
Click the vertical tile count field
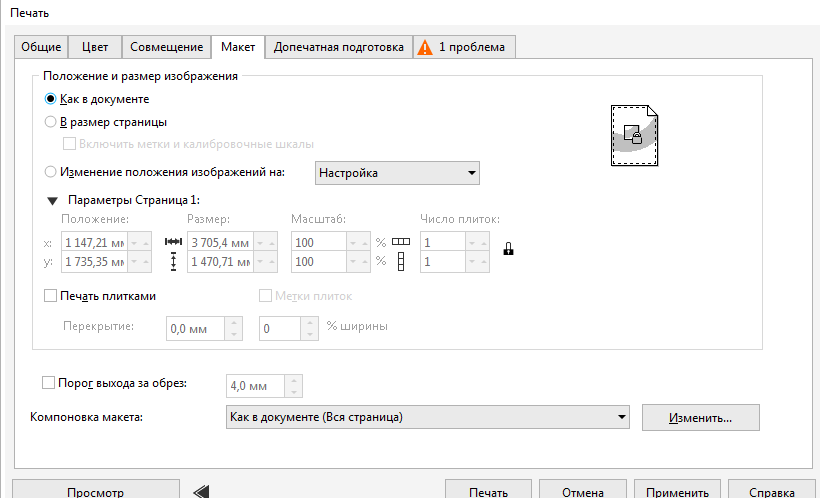(x=443, y=262)
